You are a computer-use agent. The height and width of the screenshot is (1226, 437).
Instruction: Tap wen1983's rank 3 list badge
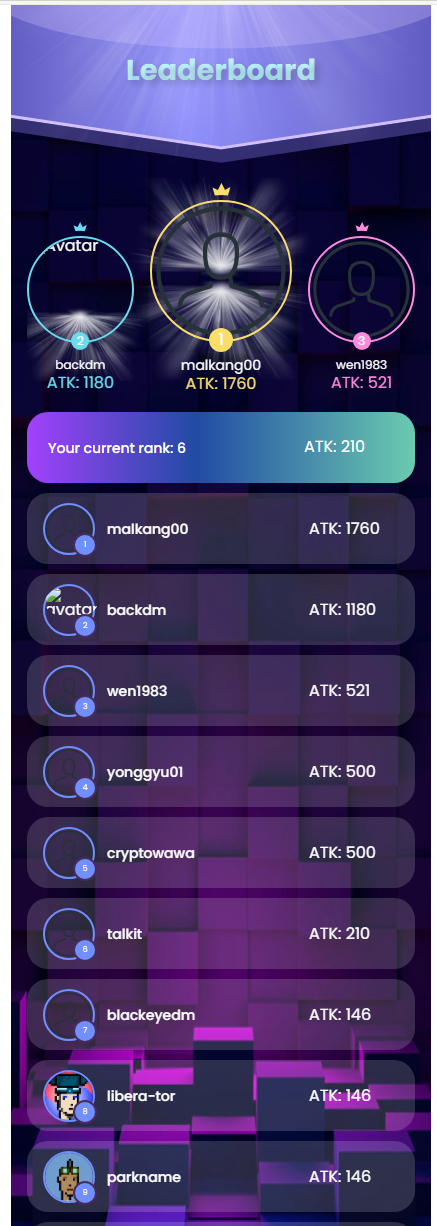[x=85, y=707]
